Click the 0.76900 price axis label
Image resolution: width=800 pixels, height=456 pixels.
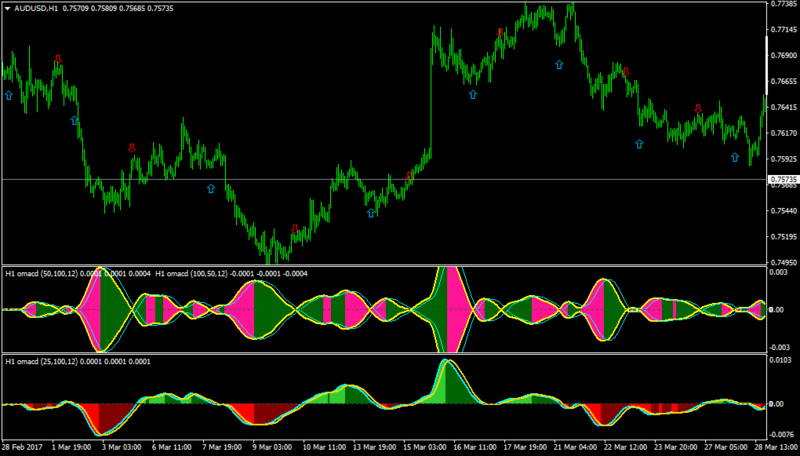(x=784, y=56)
